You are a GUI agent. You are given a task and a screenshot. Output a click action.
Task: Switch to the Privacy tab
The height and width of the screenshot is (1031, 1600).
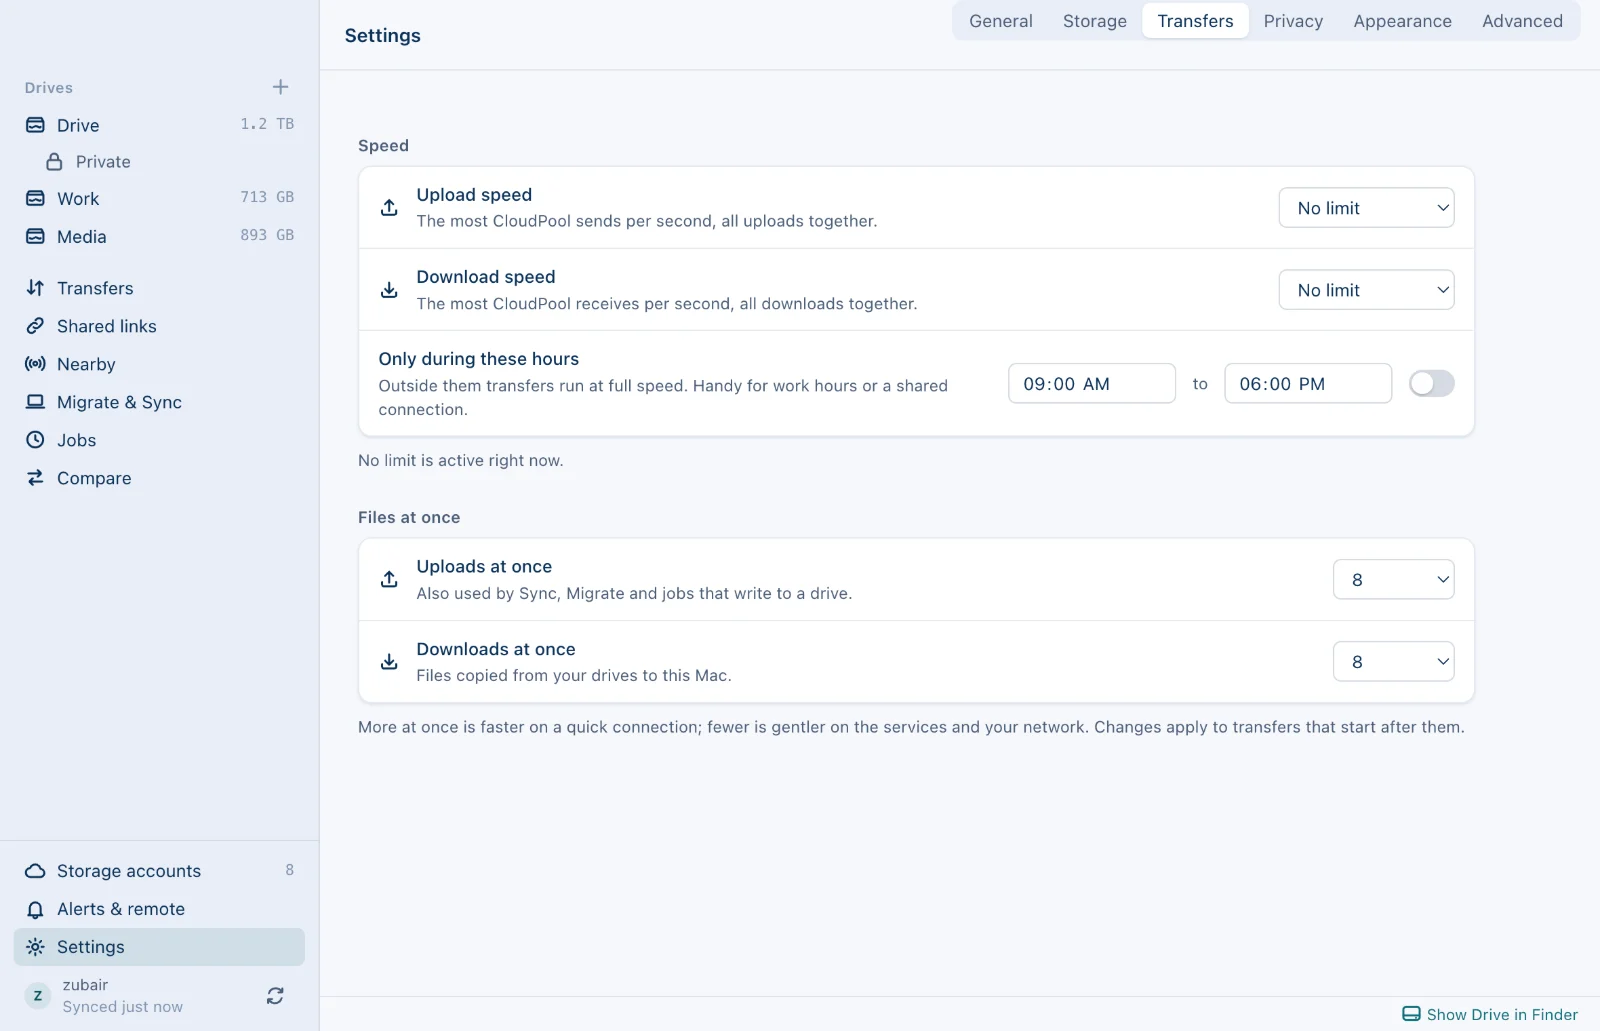pos(1293,21)
